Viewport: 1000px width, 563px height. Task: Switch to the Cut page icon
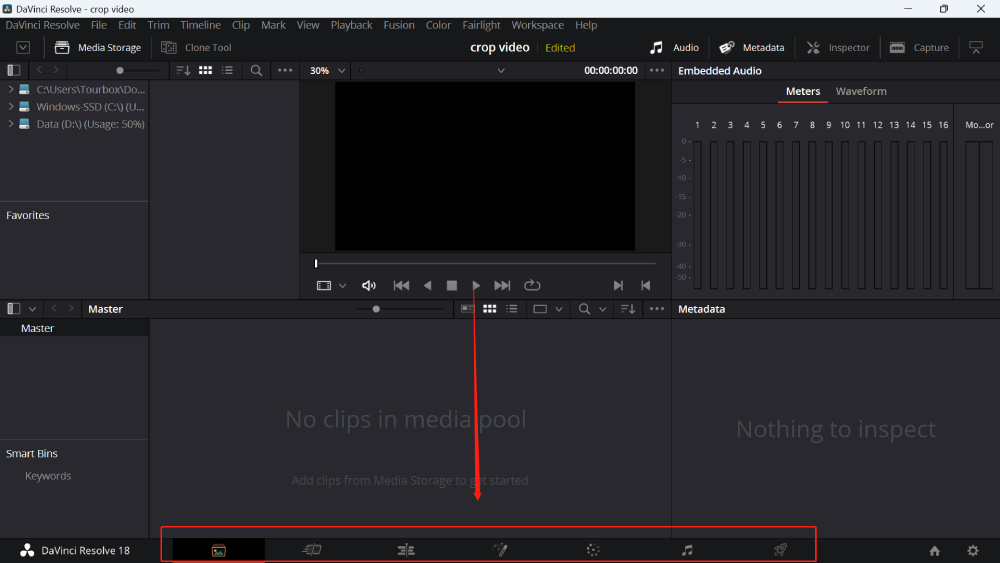coord(312,550)
